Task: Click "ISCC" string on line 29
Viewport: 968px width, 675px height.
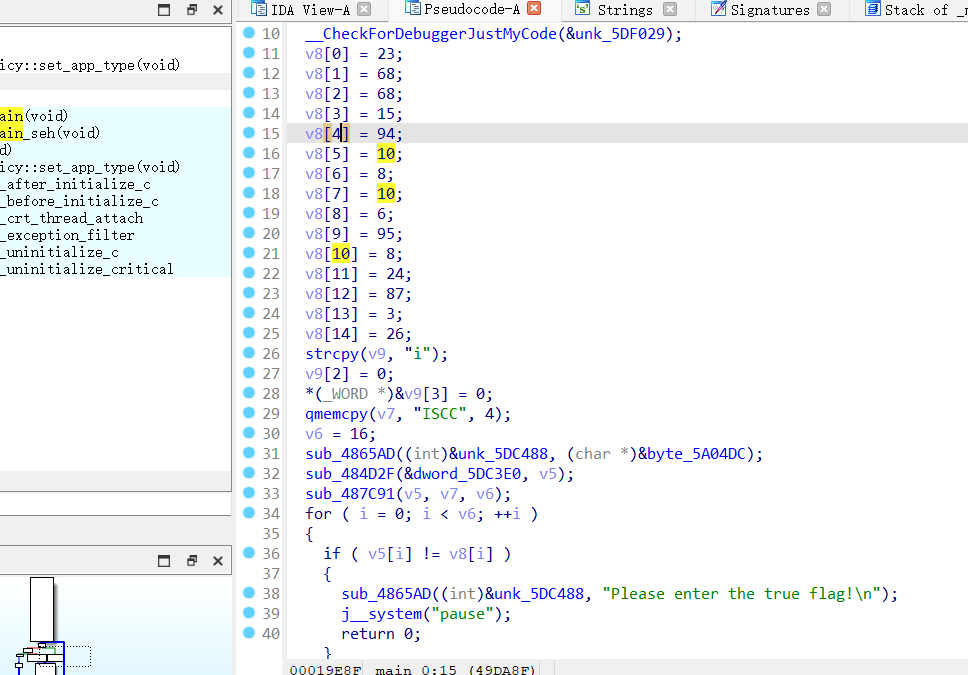Action: (440, 414)
